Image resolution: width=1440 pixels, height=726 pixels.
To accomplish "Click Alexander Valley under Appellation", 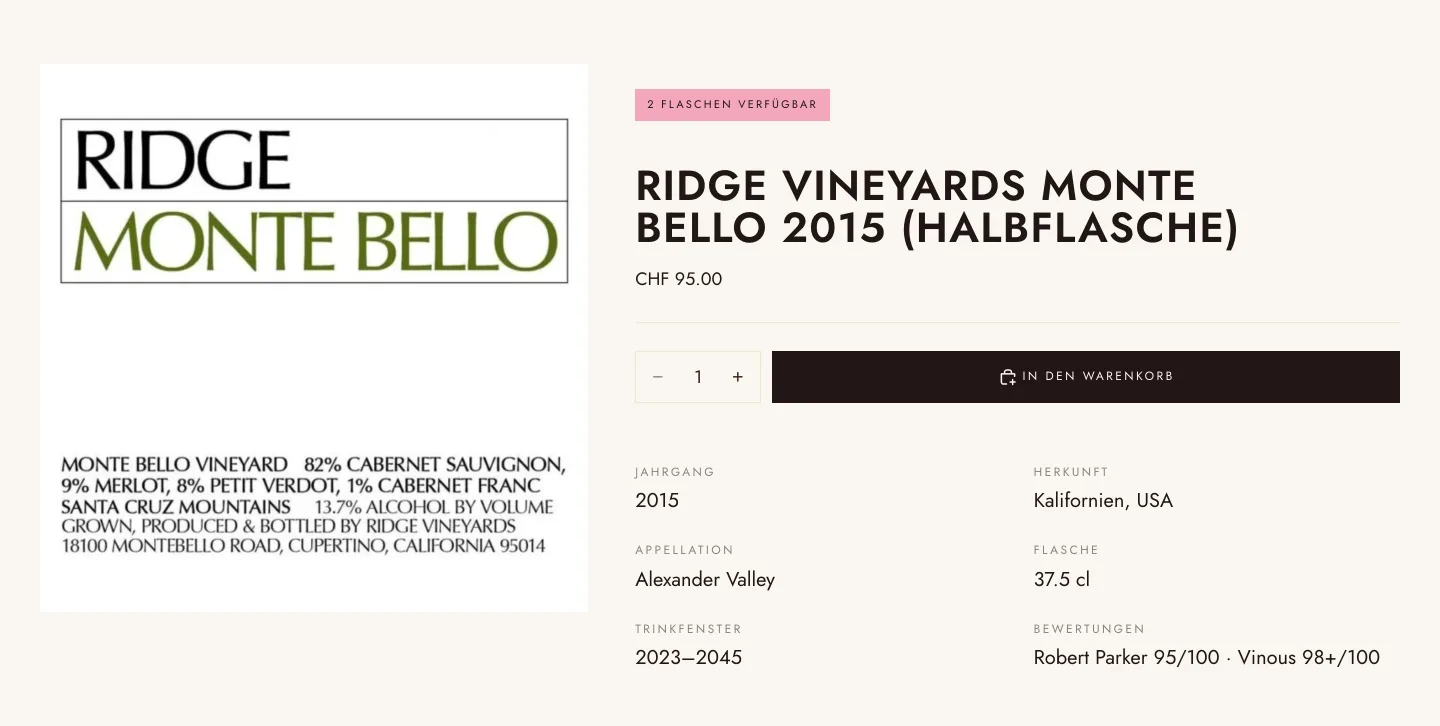I will click(x=705, y=579).
